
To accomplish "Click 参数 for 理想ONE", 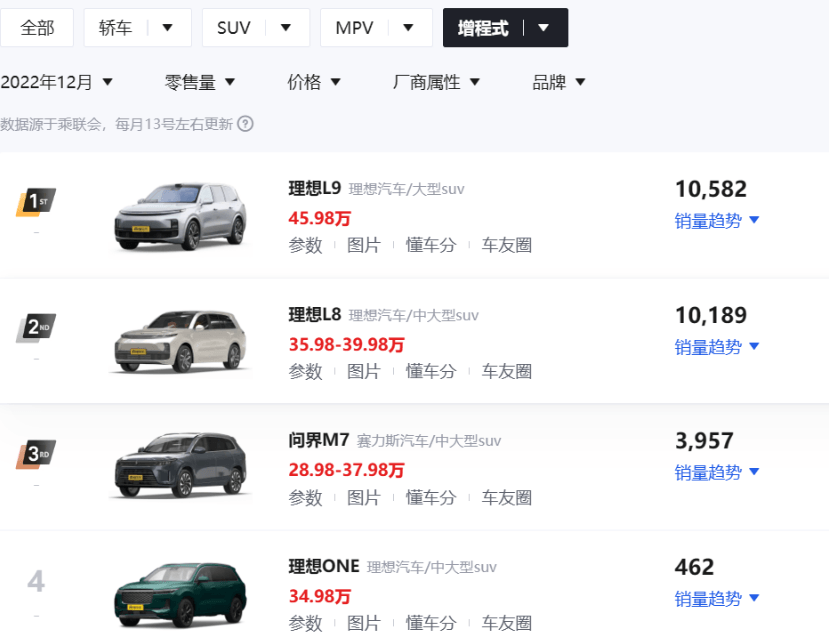I will click(x=306, y=623).
